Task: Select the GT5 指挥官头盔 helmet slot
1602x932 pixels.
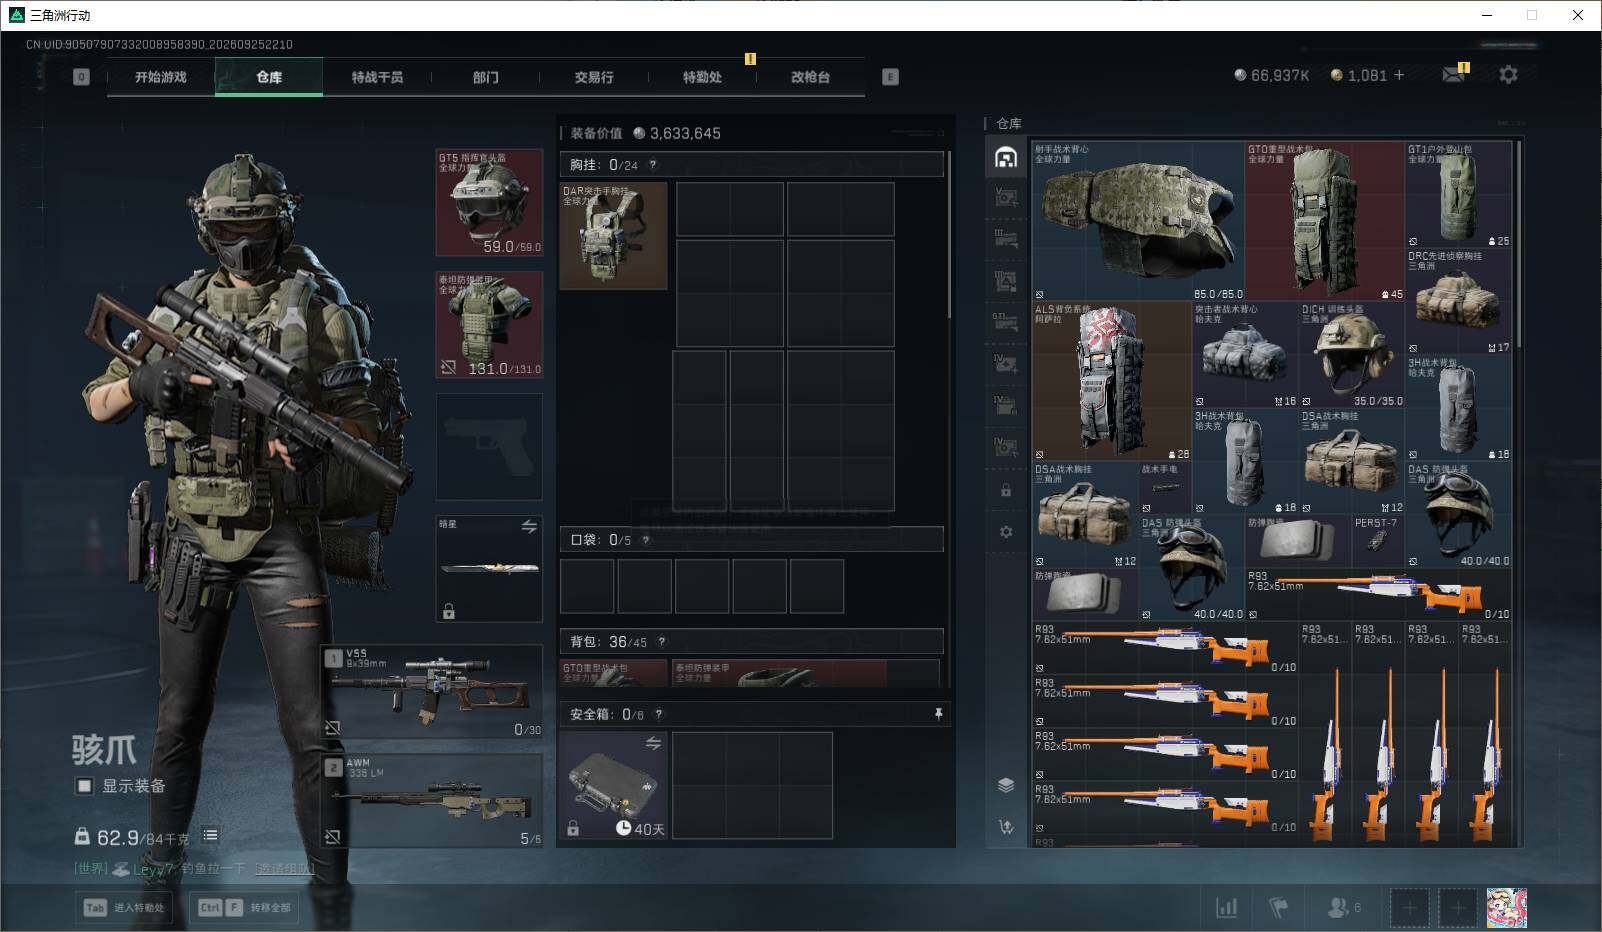Action: [x=489, y=202]
